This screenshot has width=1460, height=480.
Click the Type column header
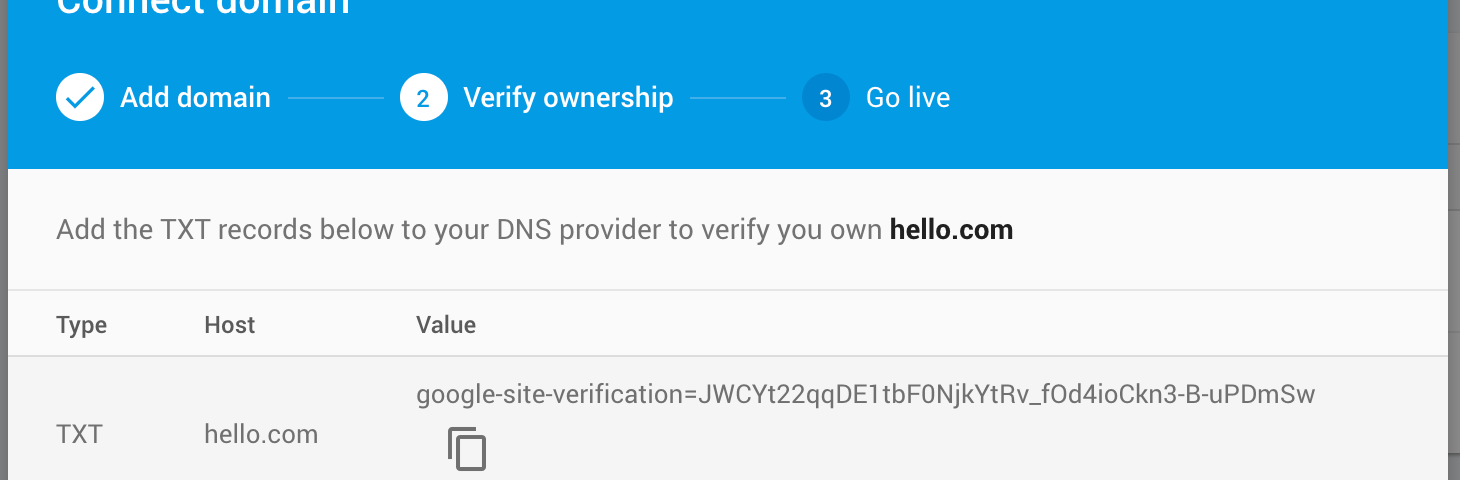coord(81,325)
